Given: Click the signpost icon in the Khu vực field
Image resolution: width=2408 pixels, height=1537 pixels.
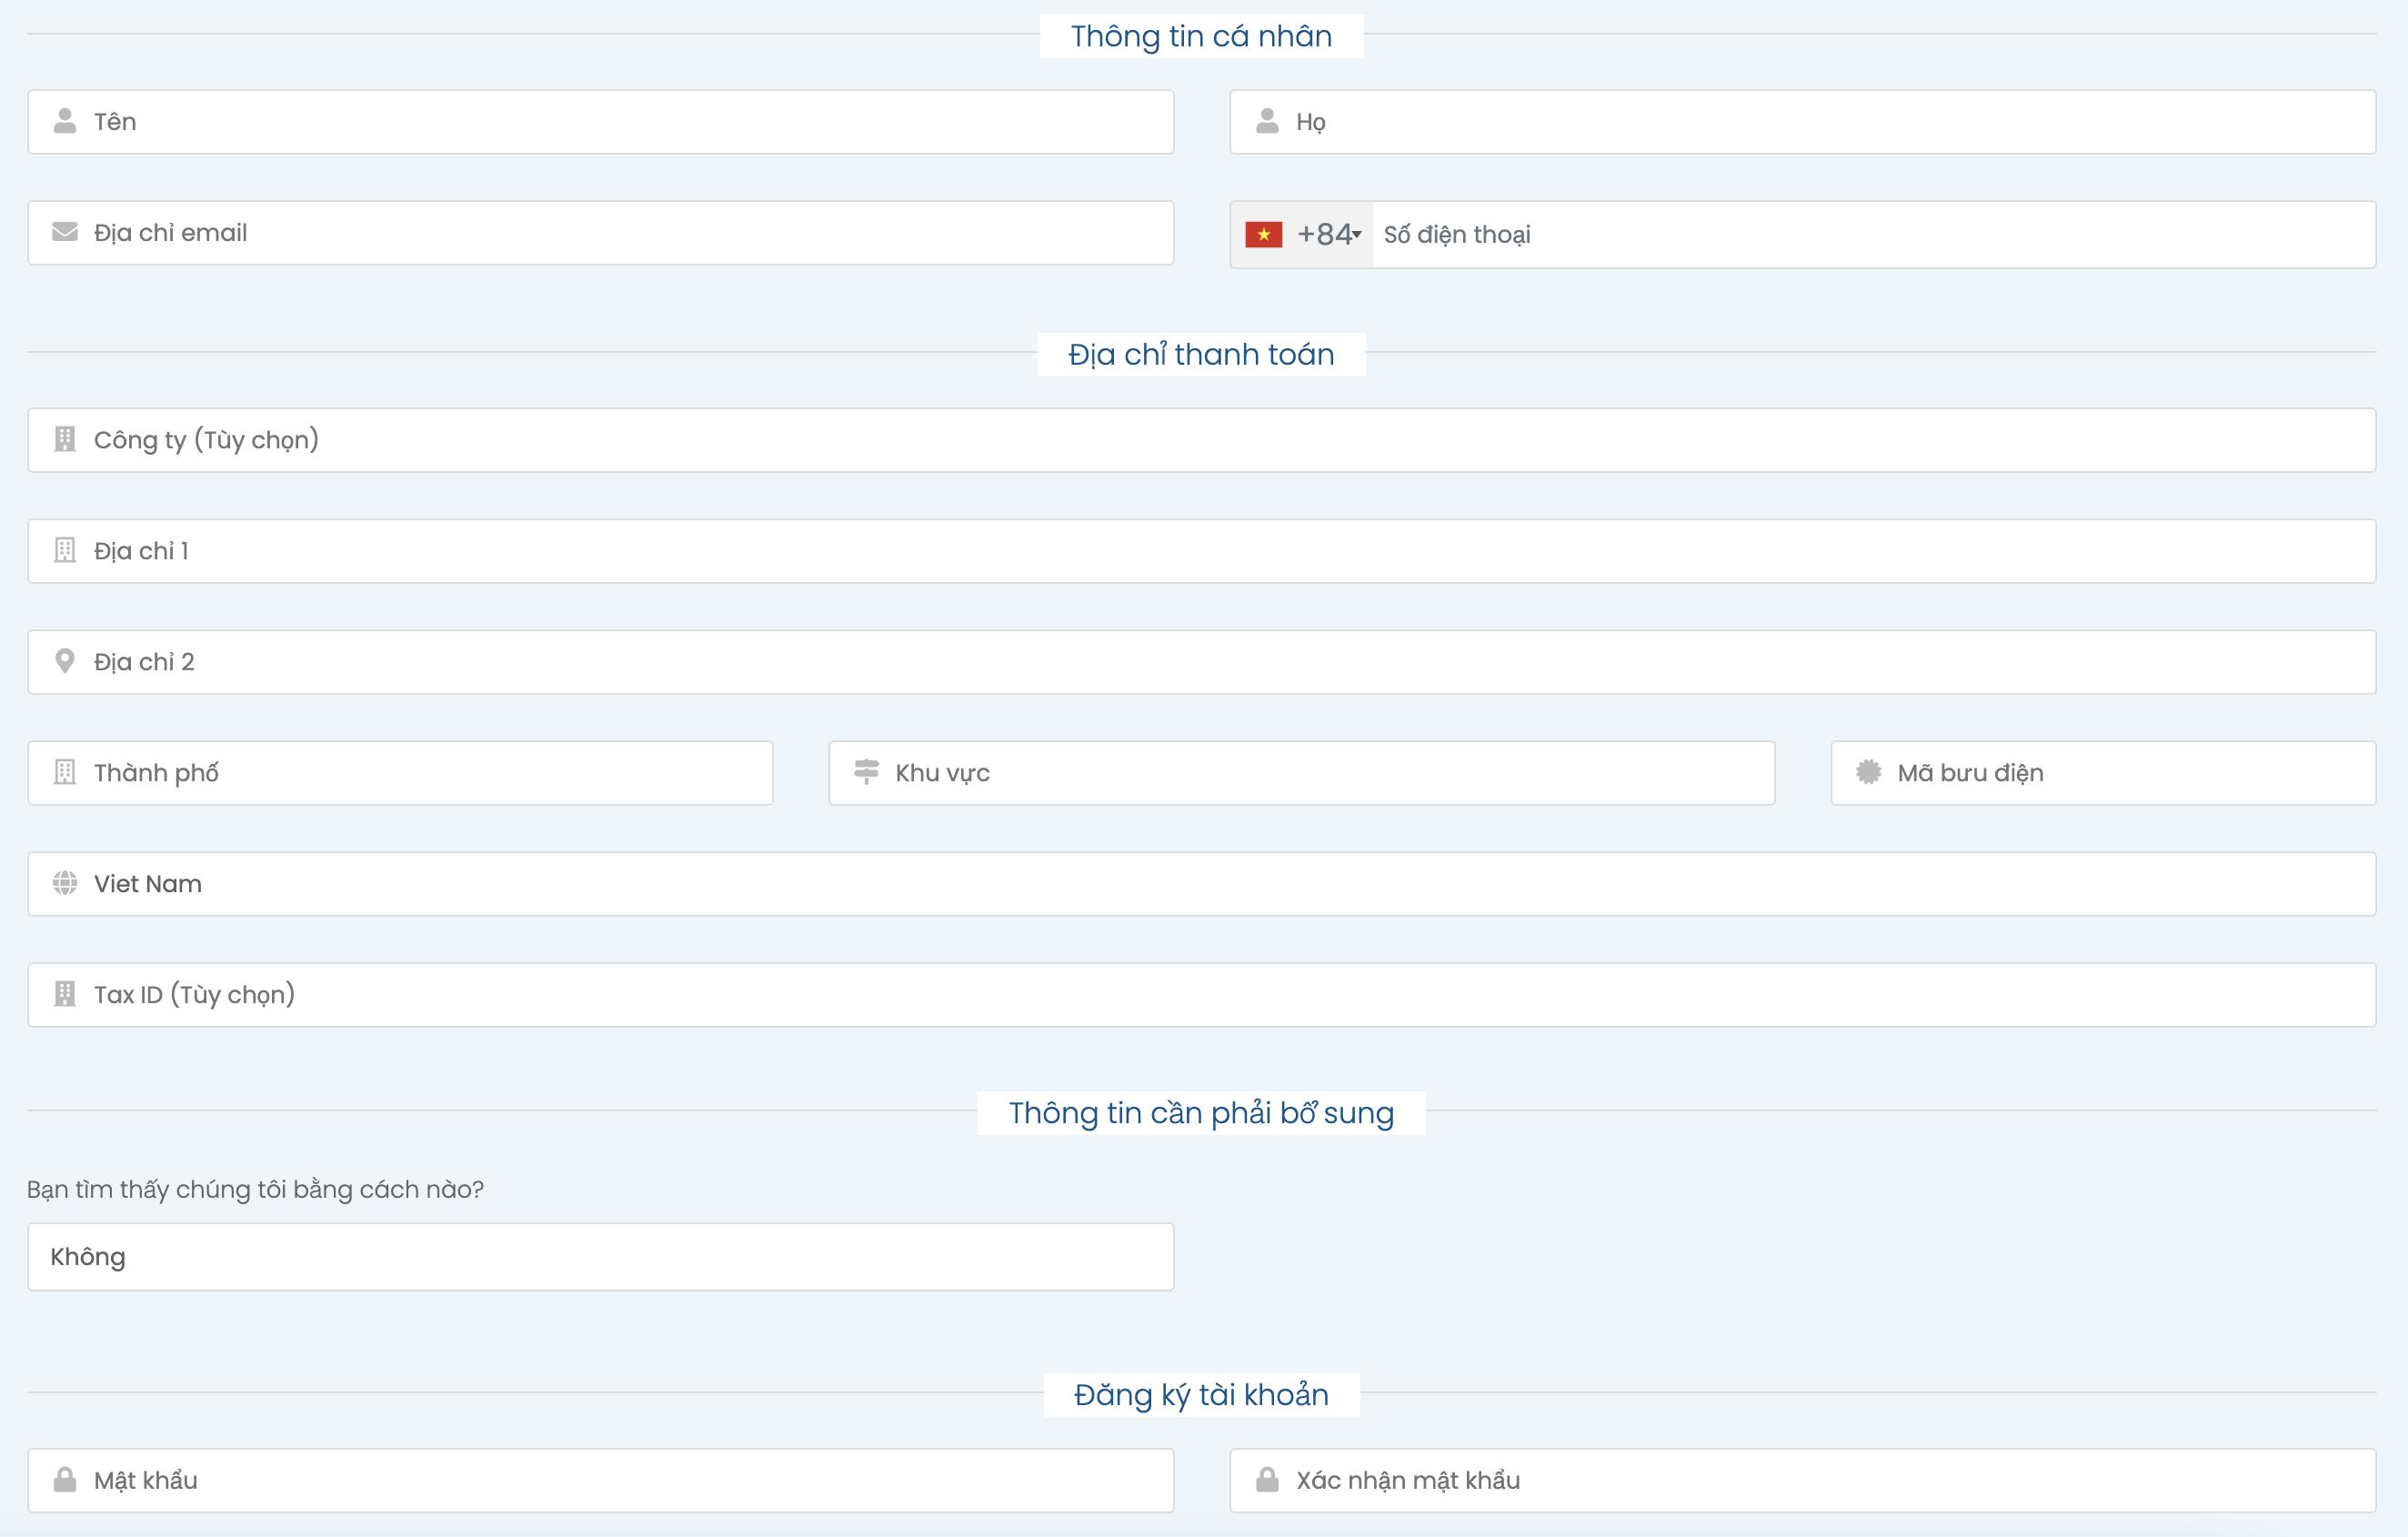Looking at the screenshot, I should click(x=866, y=771).
